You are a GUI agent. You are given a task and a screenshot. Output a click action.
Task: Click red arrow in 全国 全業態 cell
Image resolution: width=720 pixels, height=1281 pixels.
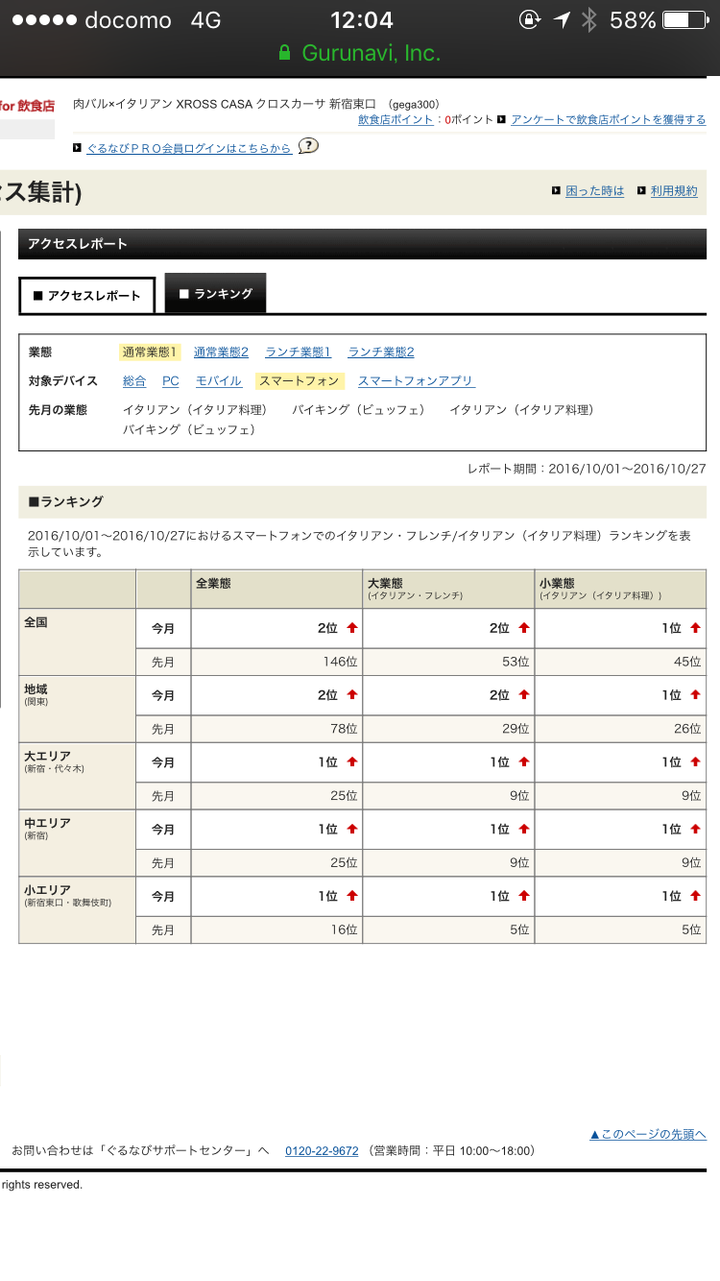(x=352, y=628)
